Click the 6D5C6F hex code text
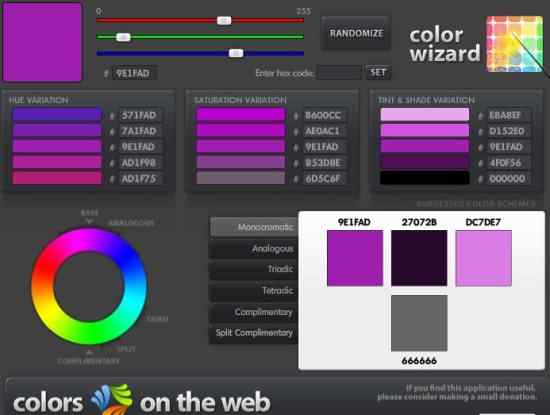 coord(323,179)
